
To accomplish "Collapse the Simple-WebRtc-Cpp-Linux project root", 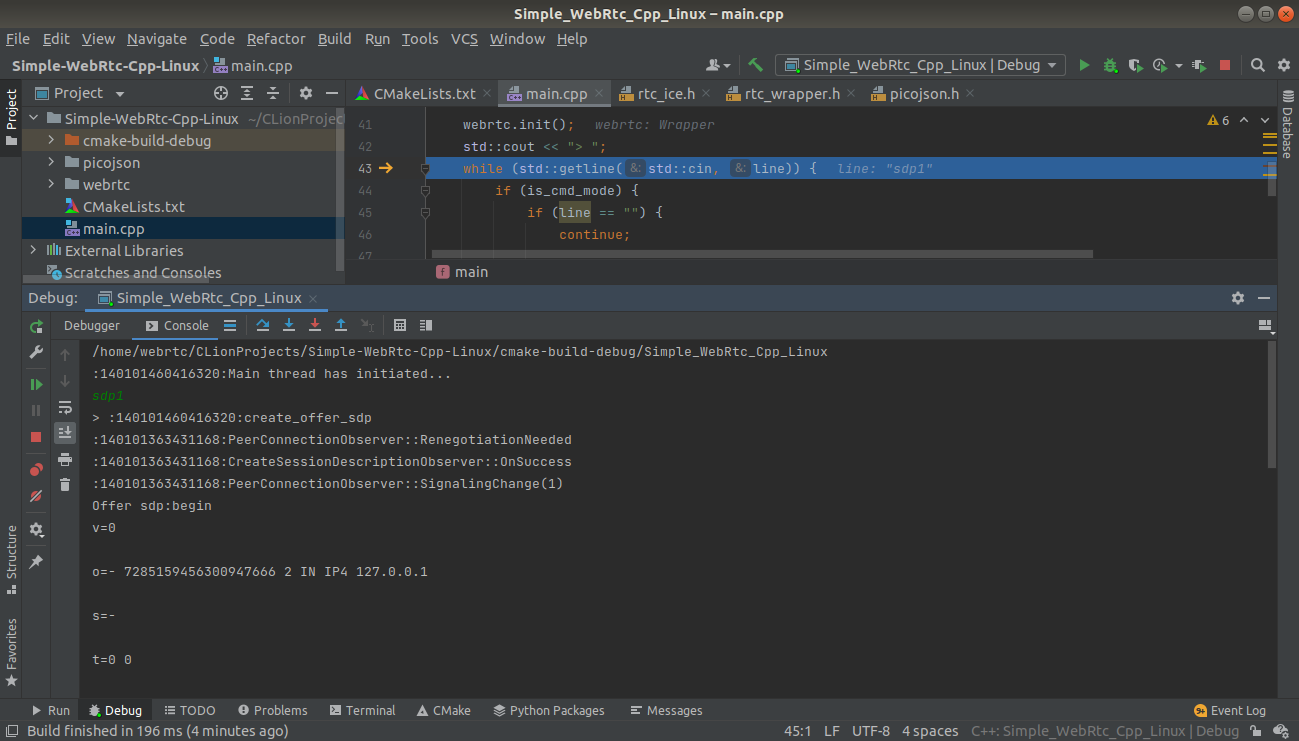I will tap(33, 119).
